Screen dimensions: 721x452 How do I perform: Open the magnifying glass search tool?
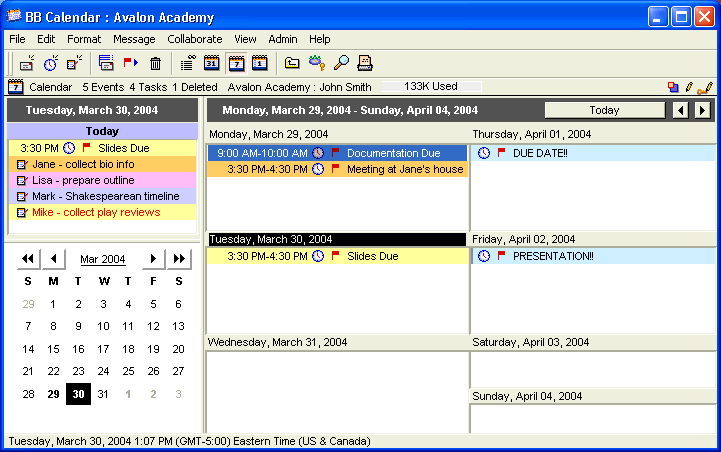click(341, 63)
